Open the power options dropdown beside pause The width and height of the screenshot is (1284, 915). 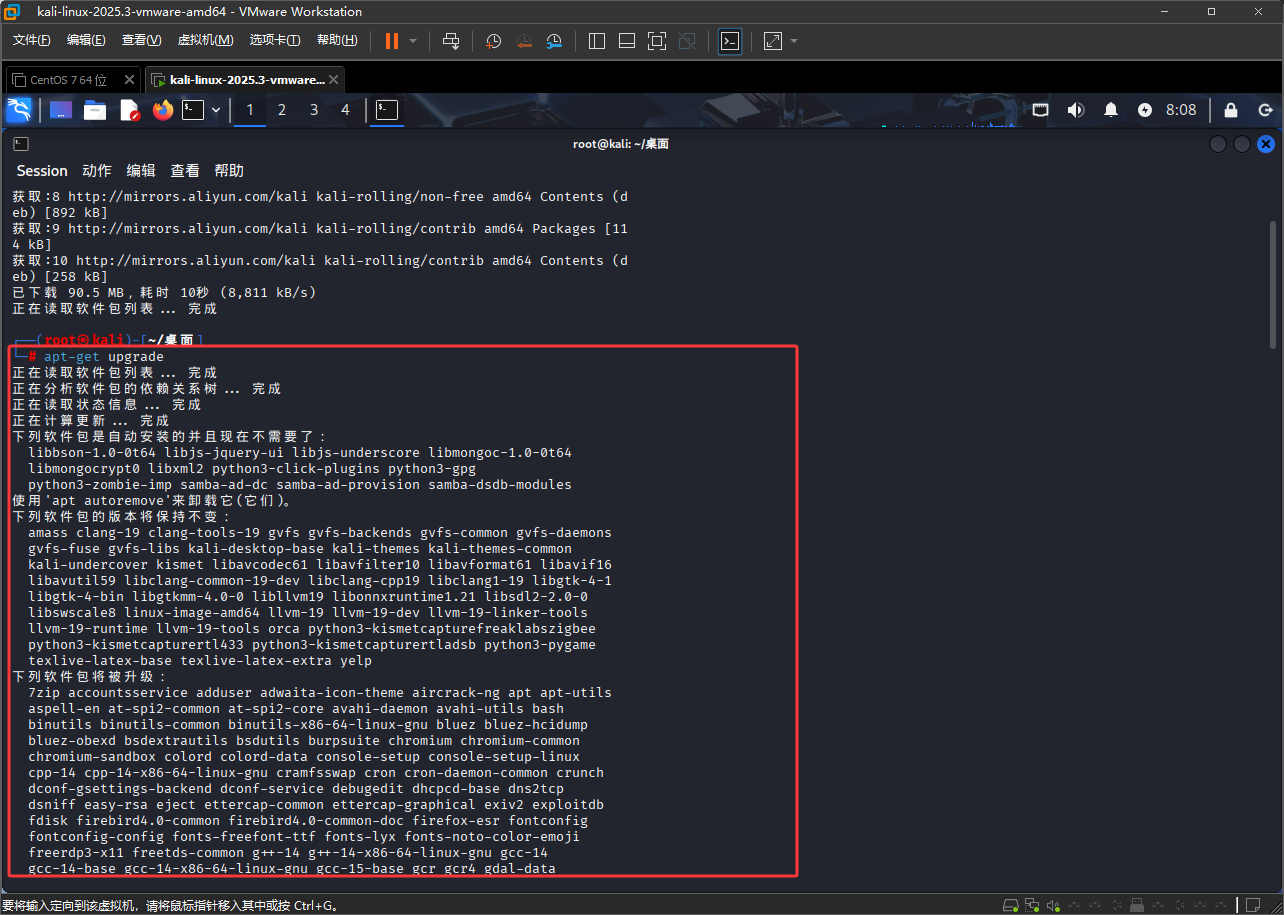pos(413,41)
